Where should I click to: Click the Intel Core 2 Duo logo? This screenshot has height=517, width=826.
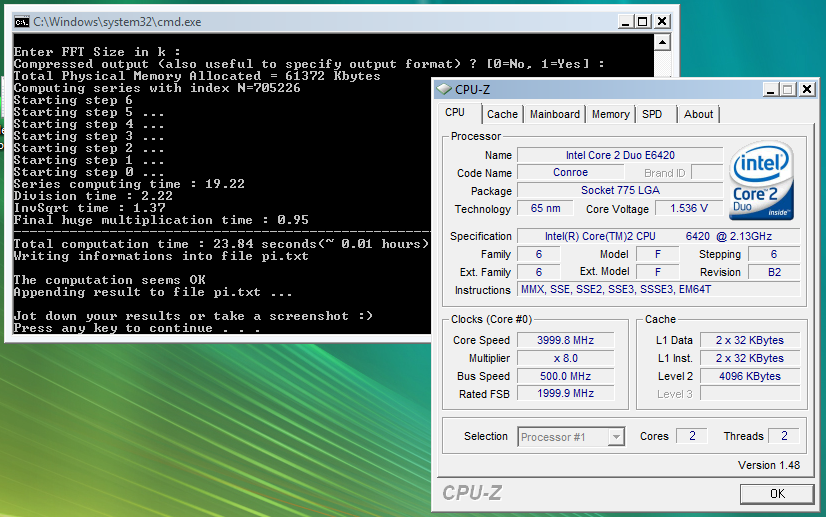point(762,181)
